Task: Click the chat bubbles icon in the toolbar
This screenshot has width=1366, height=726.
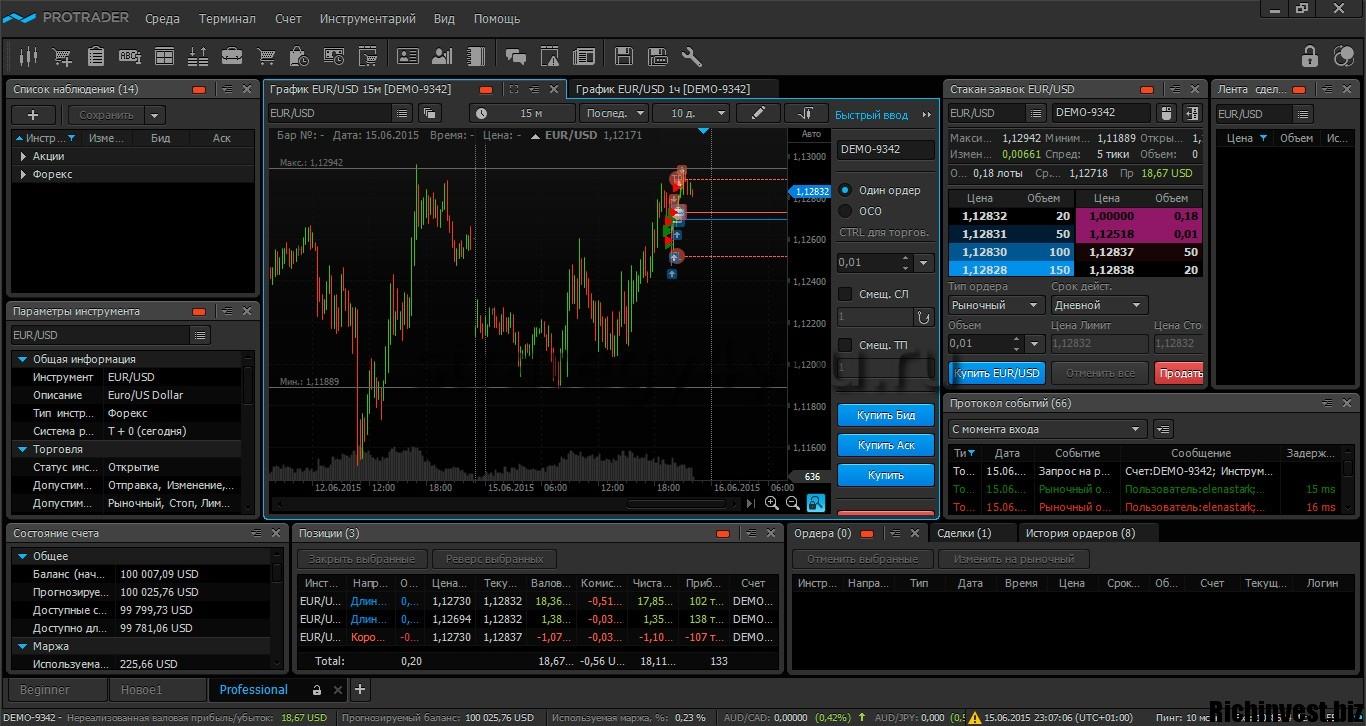Action: [x=516, y=56]
